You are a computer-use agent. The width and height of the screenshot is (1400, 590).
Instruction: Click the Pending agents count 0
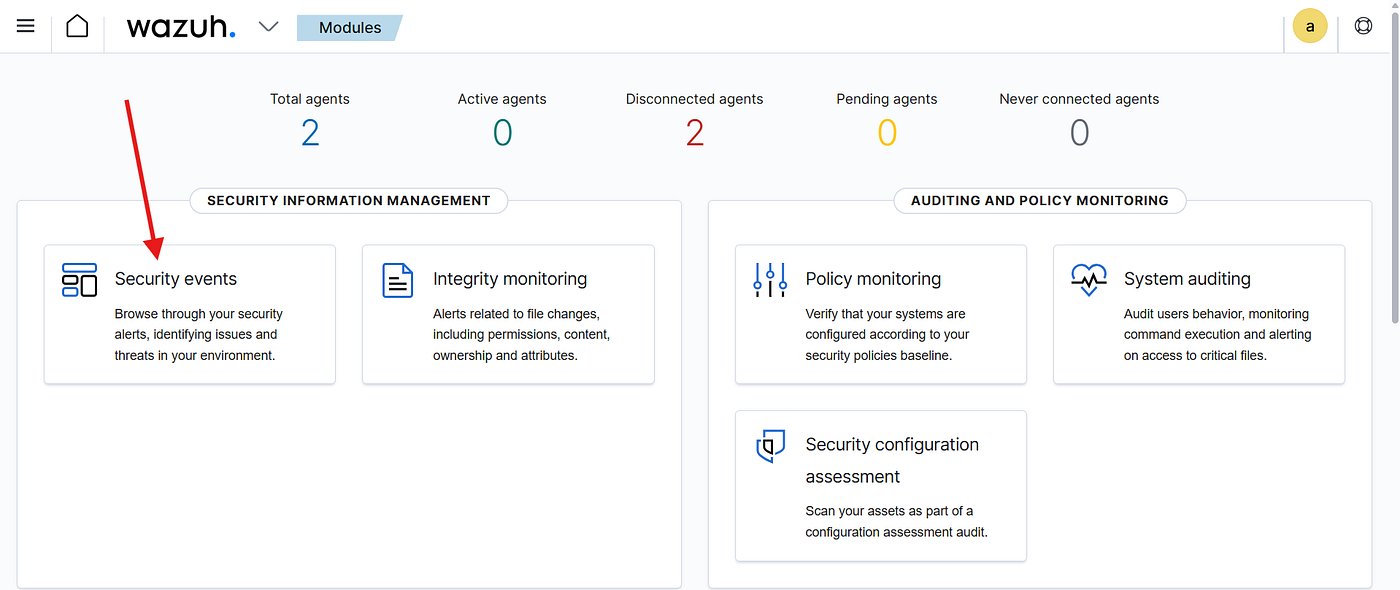pyautogui.click(x=887, y=133)
